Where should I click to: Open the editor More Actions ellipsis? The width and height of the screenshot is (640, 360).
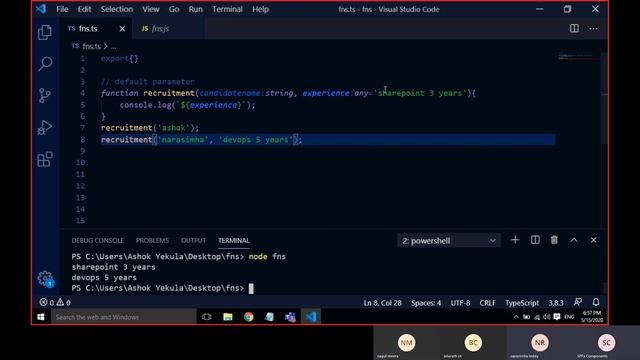[x=593, y=29]
